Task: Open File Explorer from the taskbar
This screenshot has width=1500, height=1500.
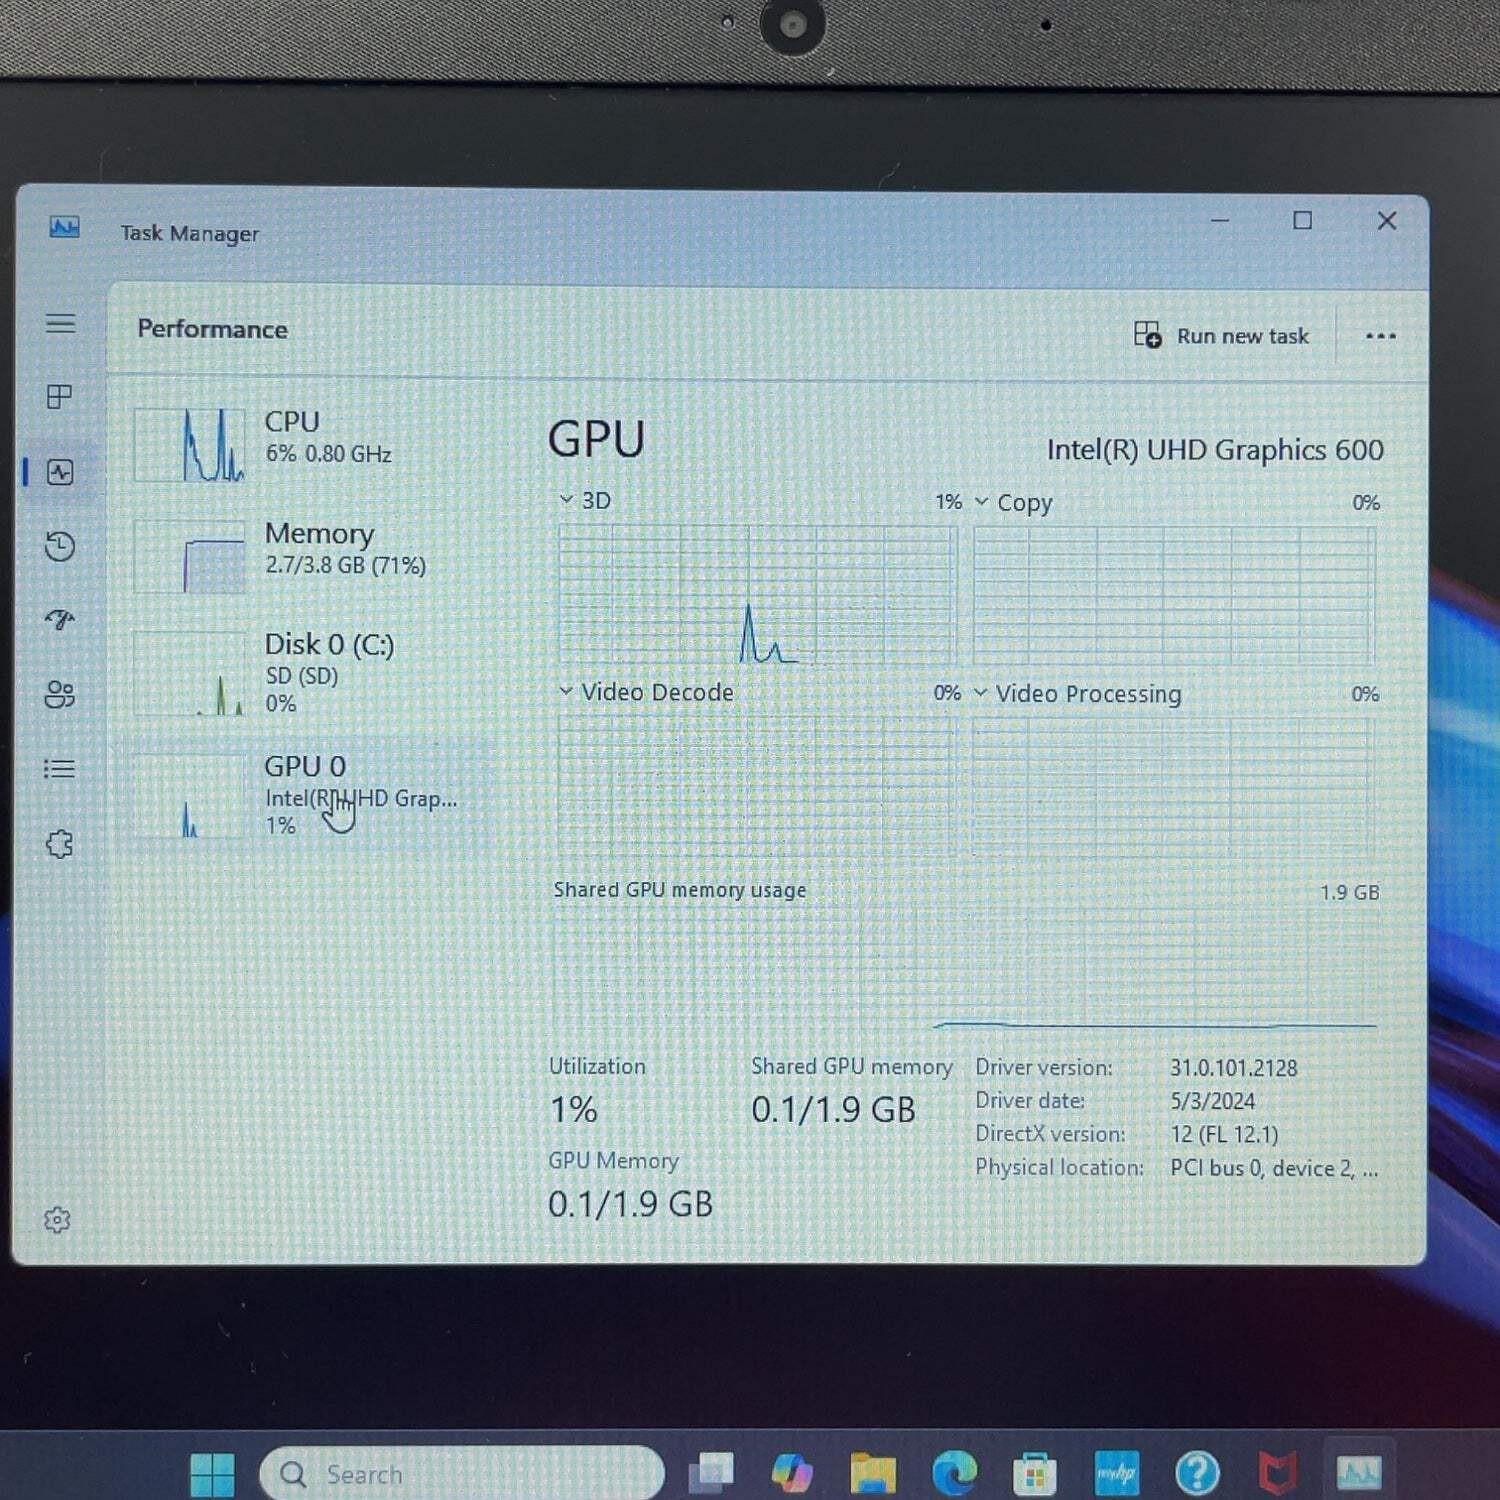Action: pyautogui.click(x=873, y=1473)
